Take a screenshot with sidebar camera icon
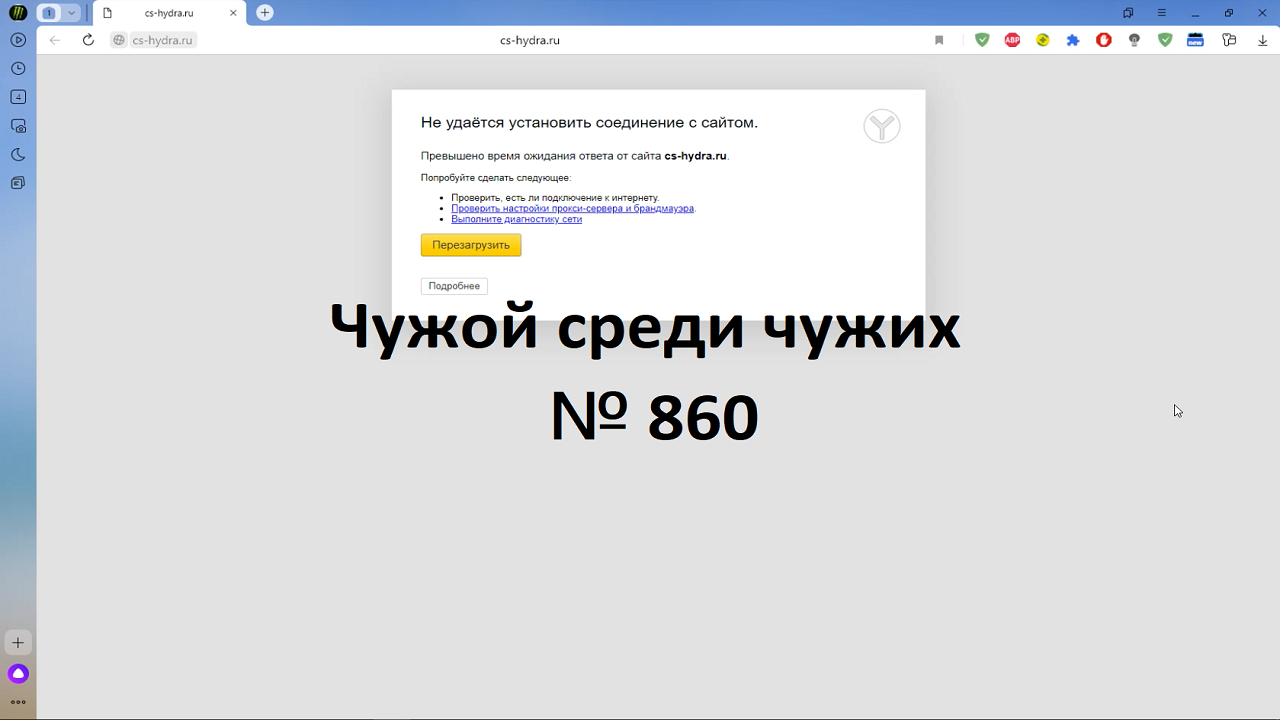Screen dimensions: 1280x720 tap(18, 126)
